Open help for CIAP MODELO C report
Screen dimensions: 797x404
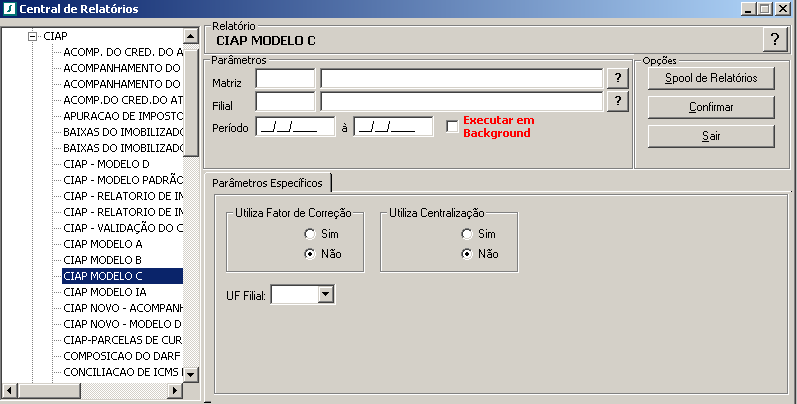pyautogui.click(x=775, y=39)
